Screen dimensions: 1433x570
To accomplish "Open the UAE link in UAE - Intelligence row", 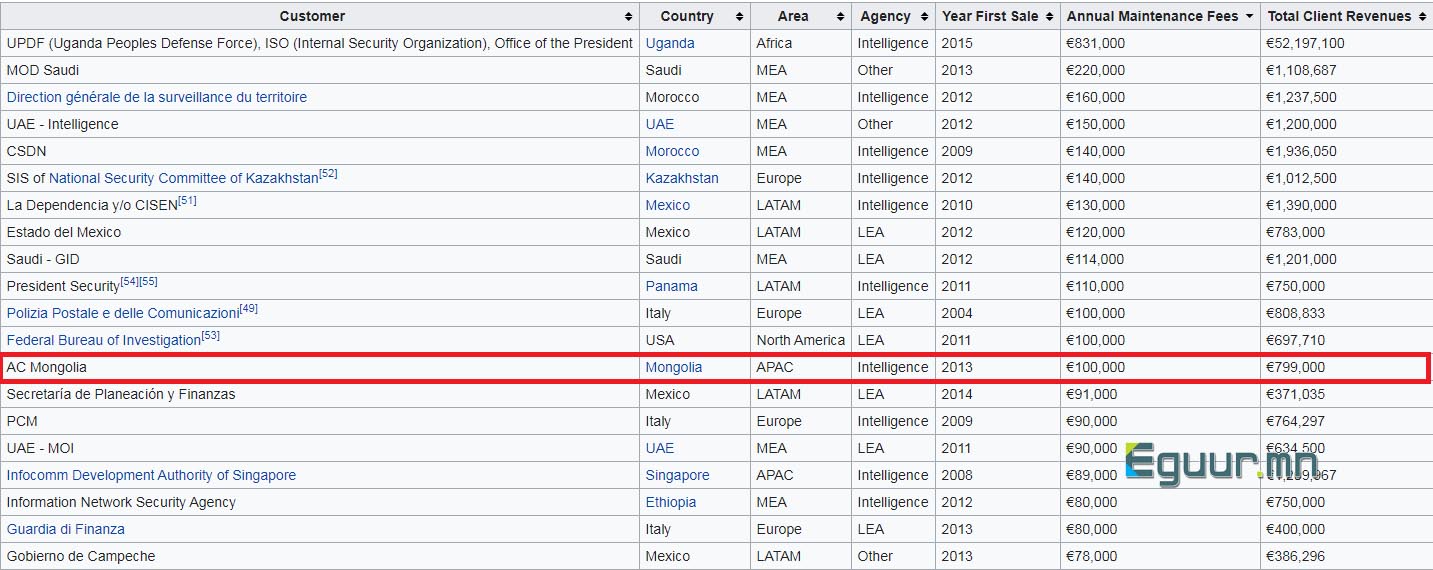I will [660, 124].
